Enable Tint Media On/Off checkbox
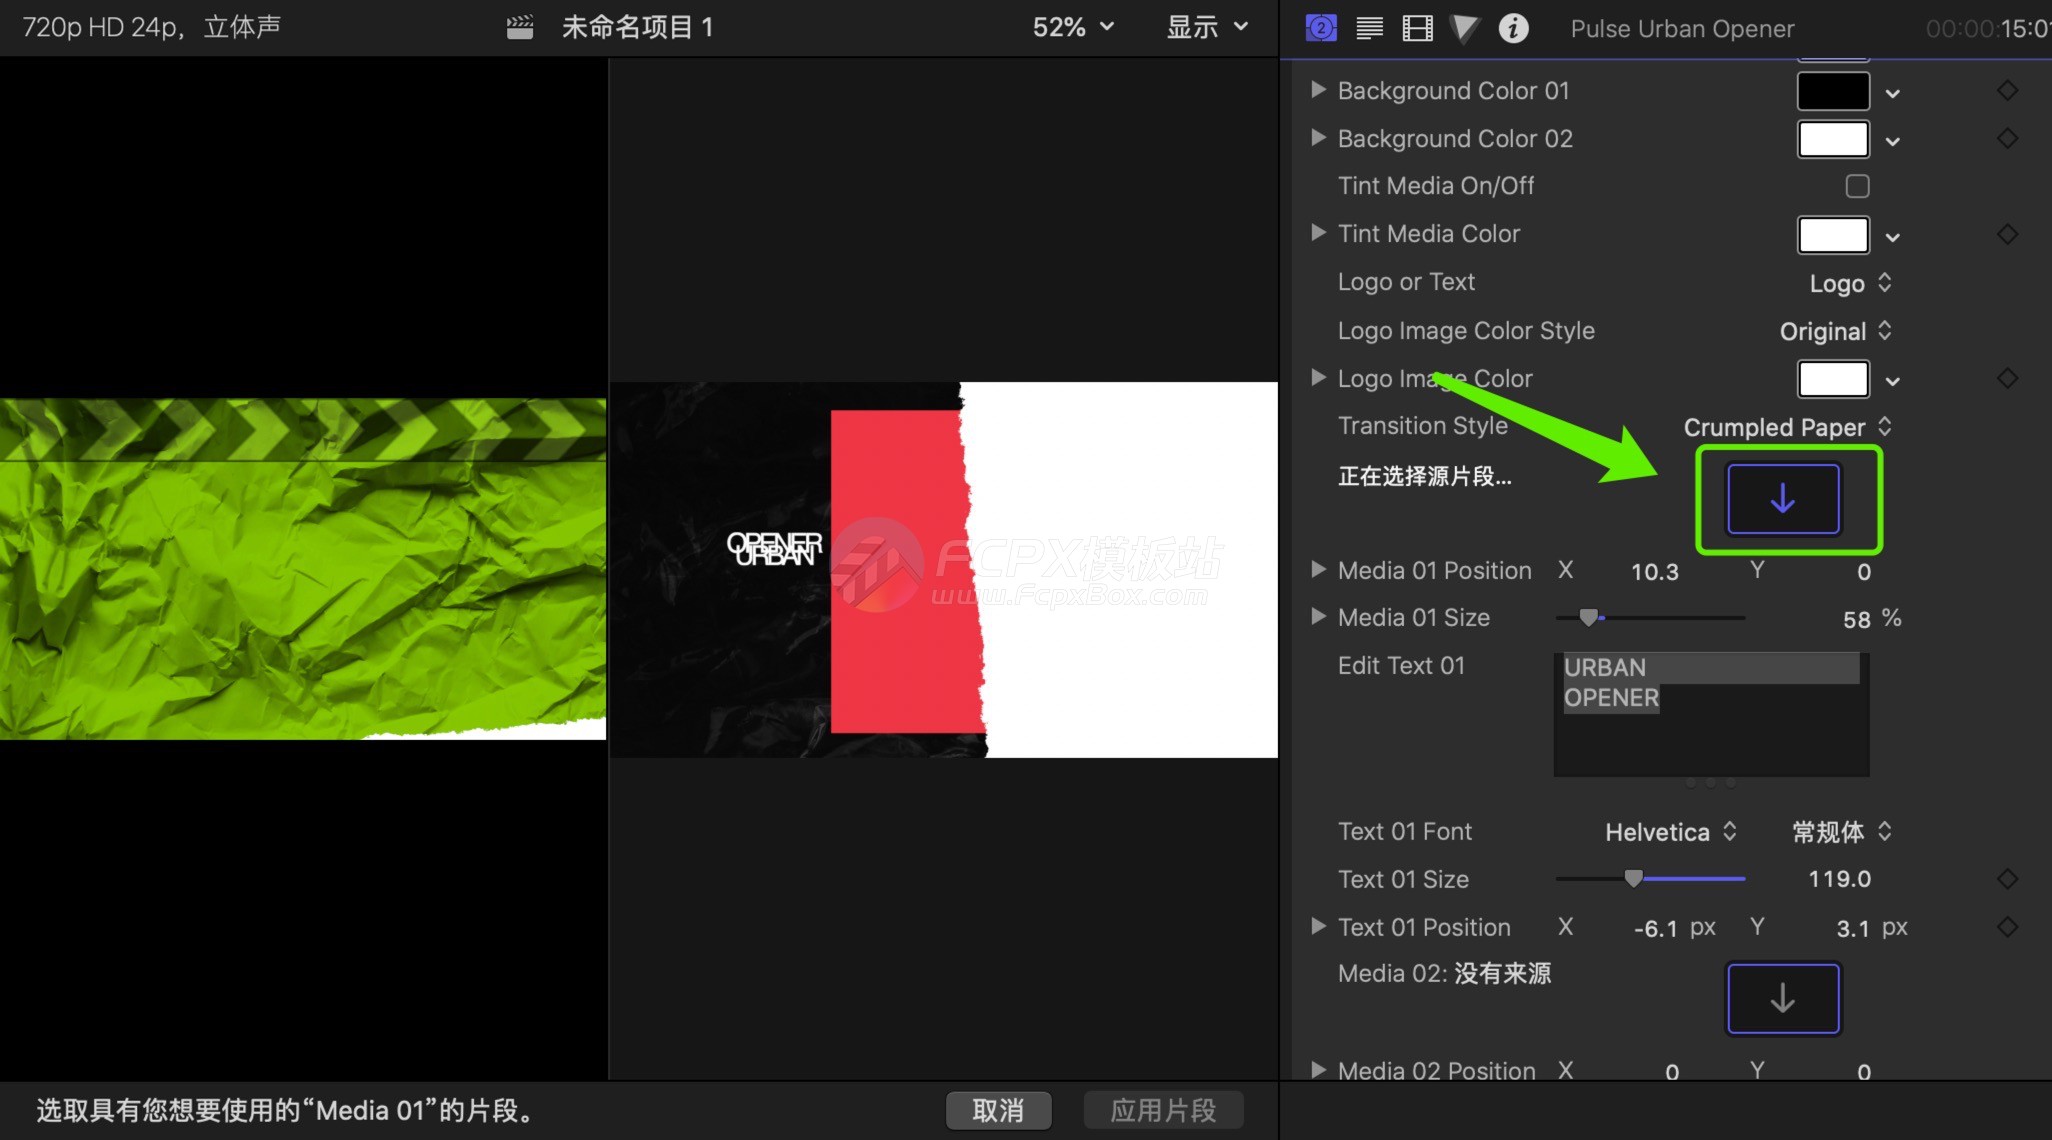Viewport: 2052px width, 1140px height. pyautogui.click(x=1857, y=186)
